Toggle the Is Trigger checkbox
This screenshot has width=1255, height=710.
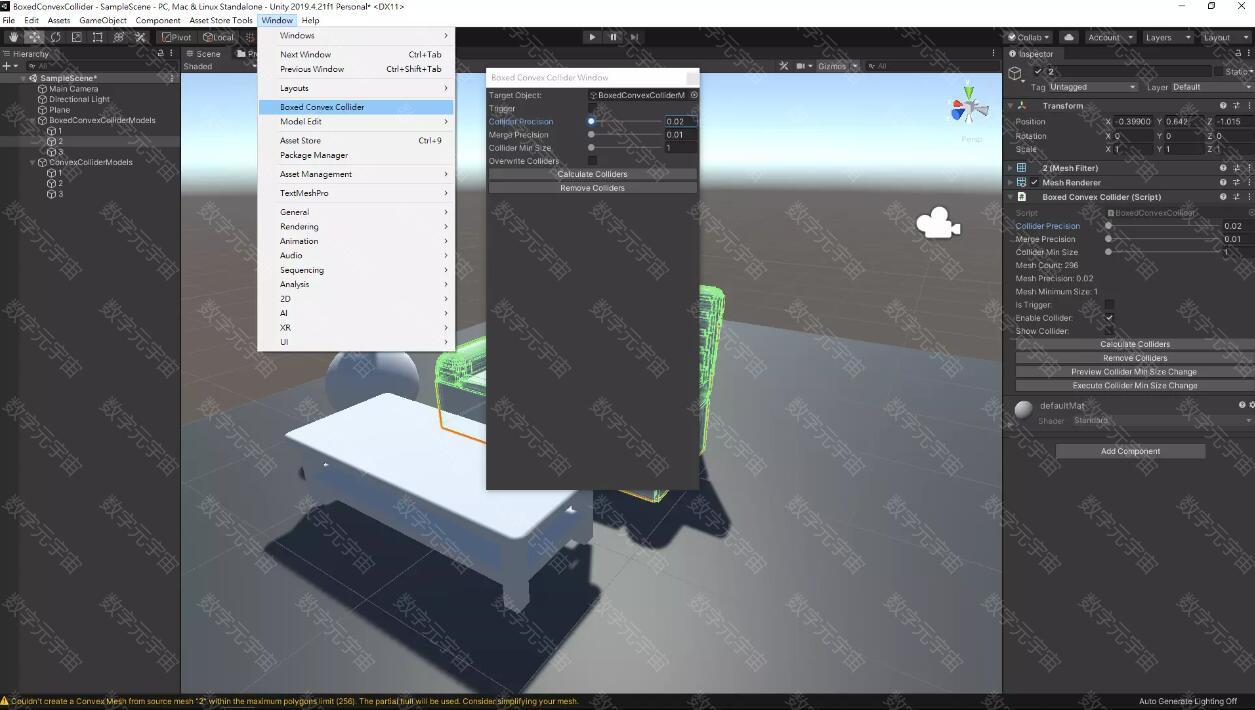click(x=1109, y=305)
